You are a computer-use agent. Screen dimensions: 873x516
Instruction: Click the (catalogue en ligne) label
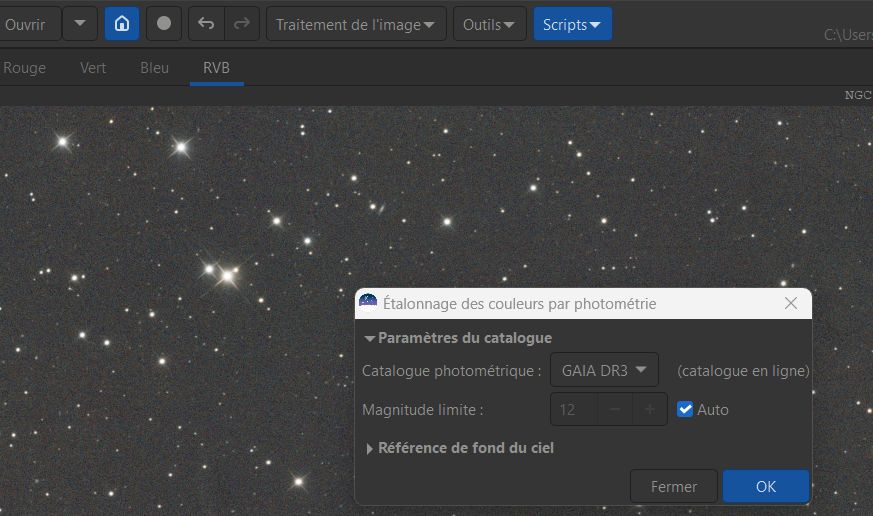click(x=743, y=371)
